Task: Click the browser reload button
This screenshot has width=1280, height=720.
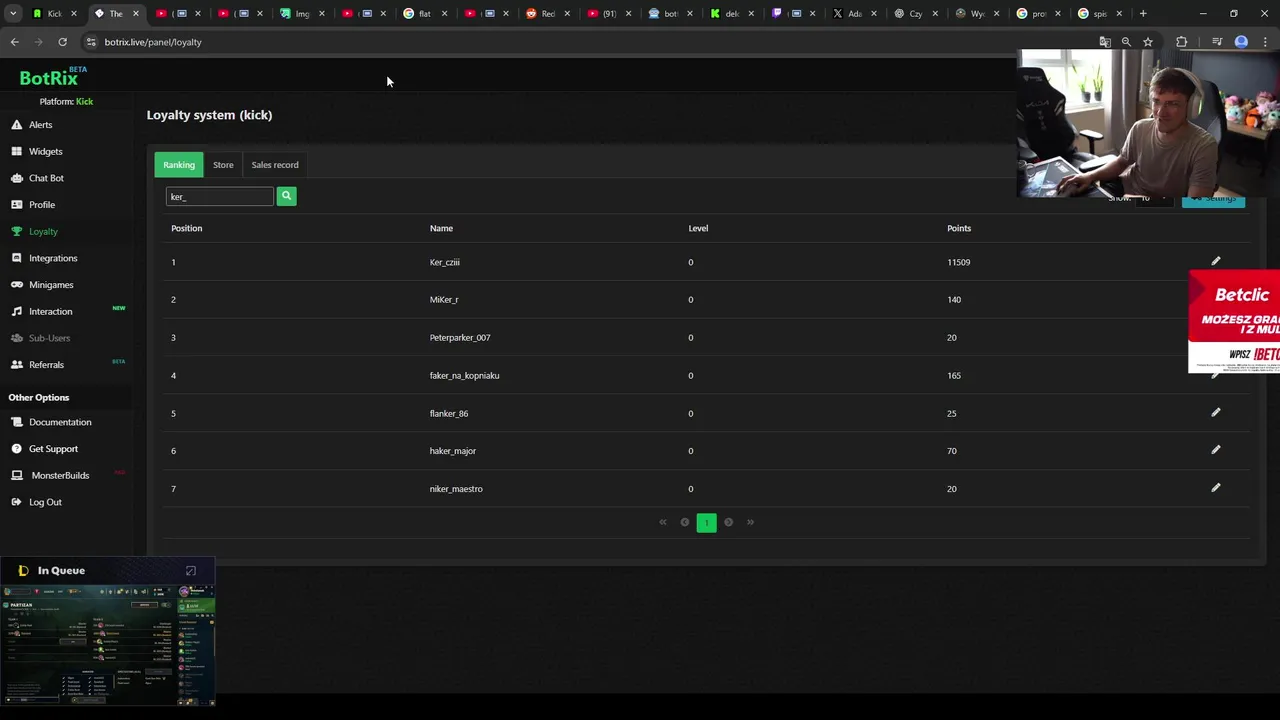Action: [x=62, y=42]
